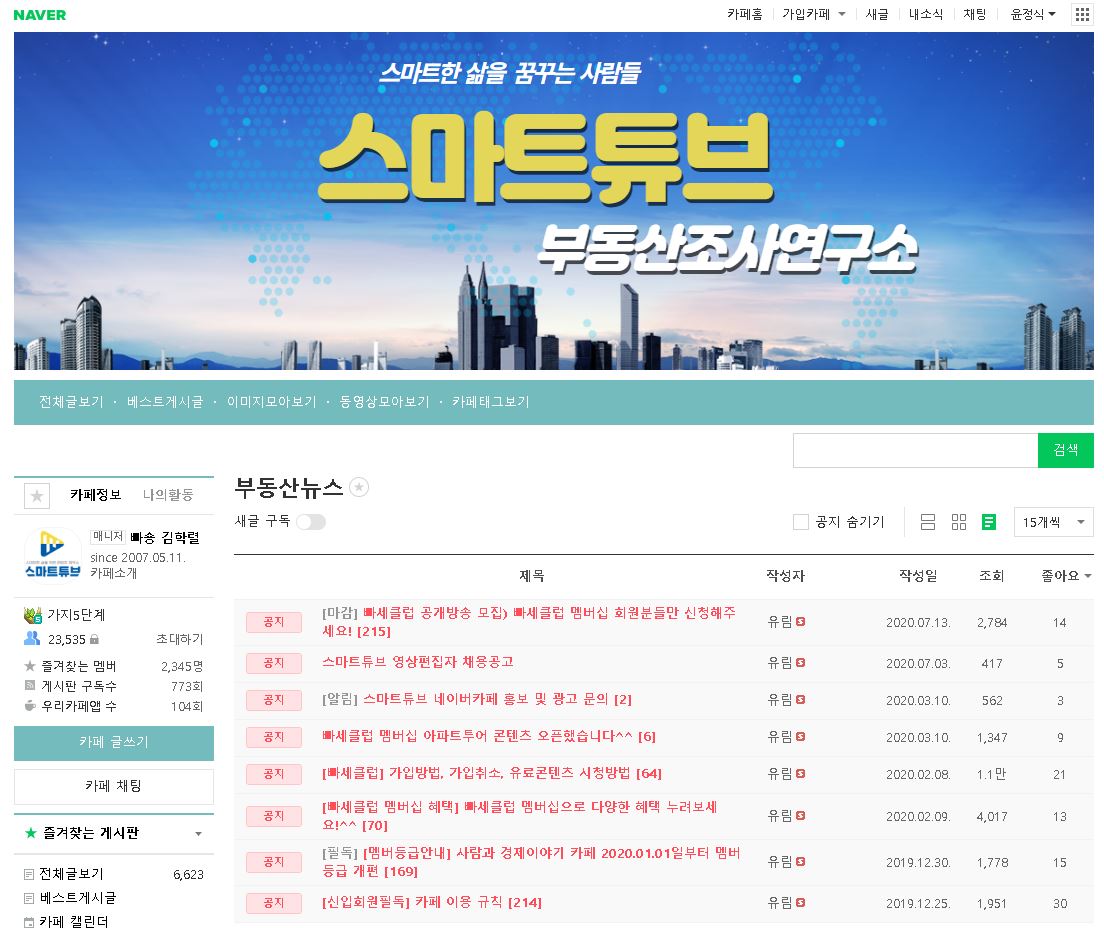This screenshot has width=1104, height=928.
Task: Favorite the 부동산뉴스 board star icon
Action: (359, 487)
